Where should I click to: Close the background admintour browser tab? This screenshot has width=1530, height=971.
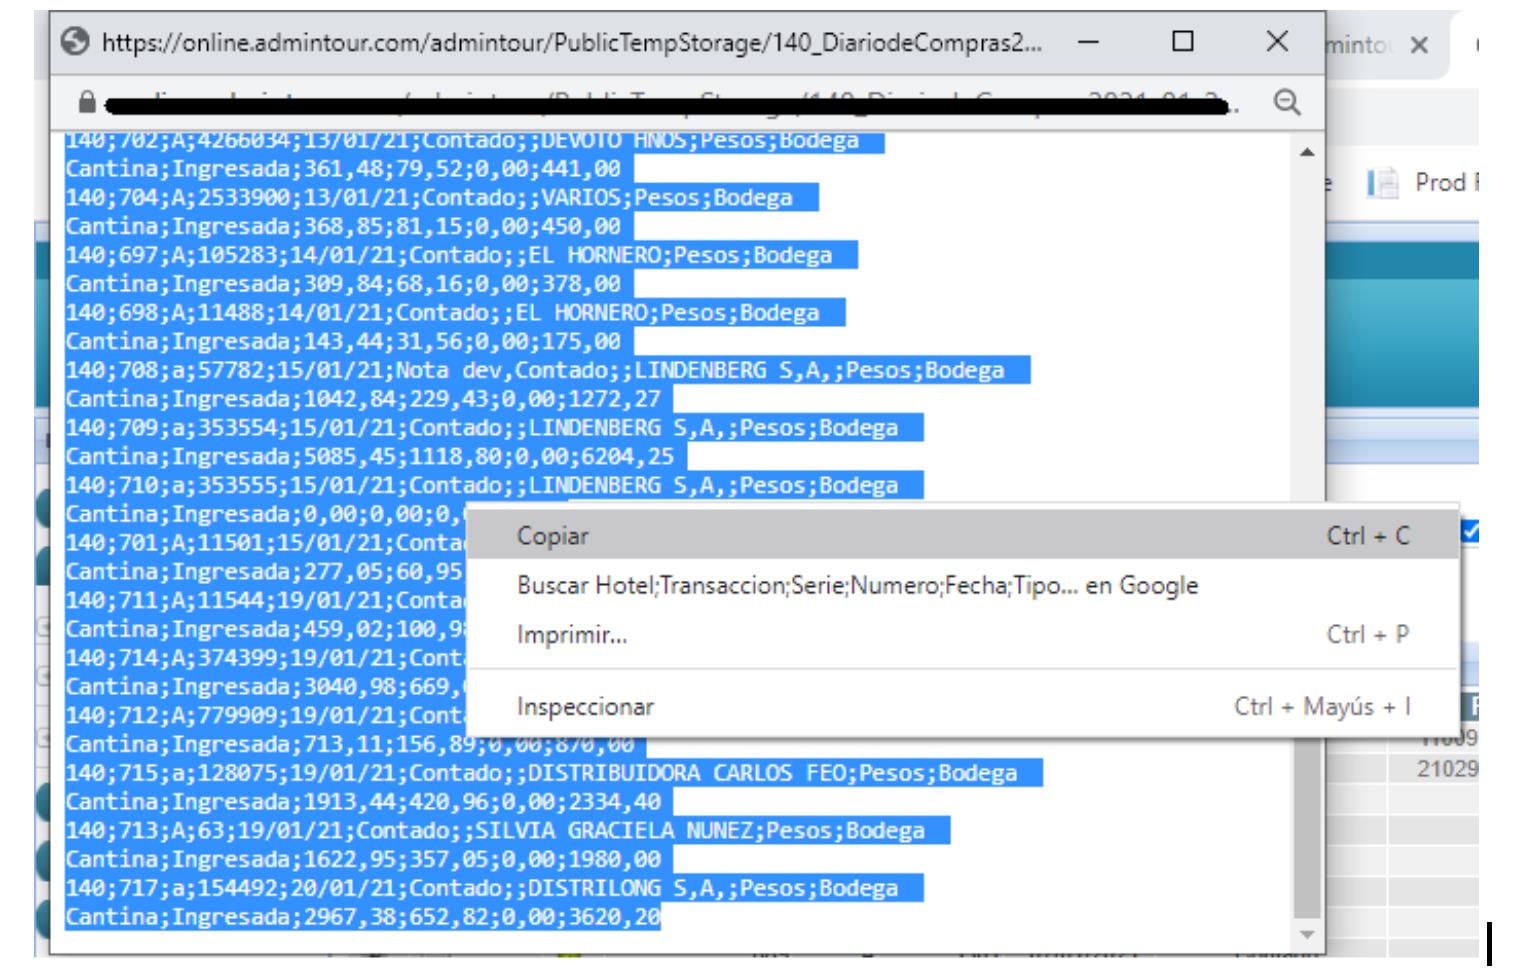click(x=1418, y=46)
